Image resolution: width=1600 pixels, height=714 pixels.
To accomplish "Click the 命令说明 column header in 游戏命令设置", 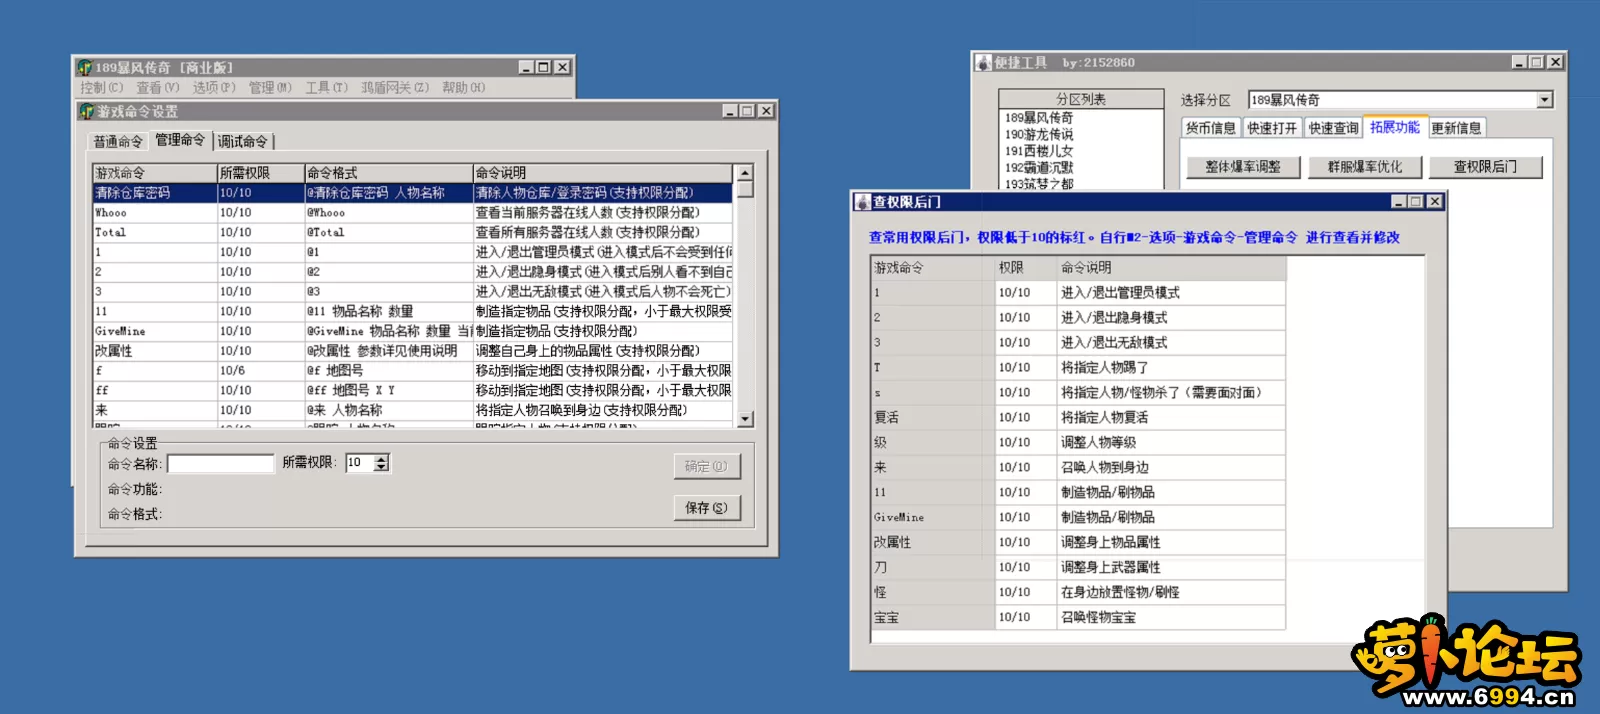I will (x=603, y=173).
